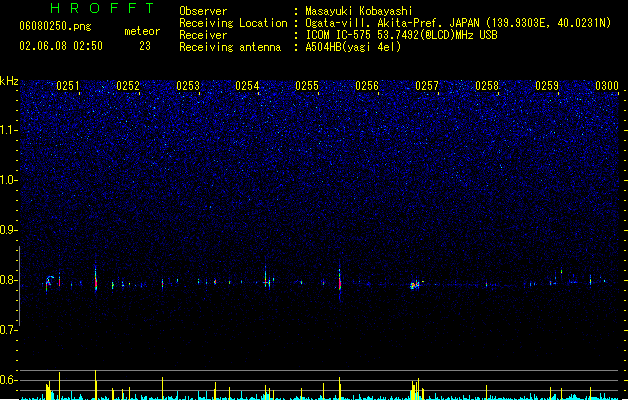
Task: Click the 0259 time marker
Action: [547, 86]
